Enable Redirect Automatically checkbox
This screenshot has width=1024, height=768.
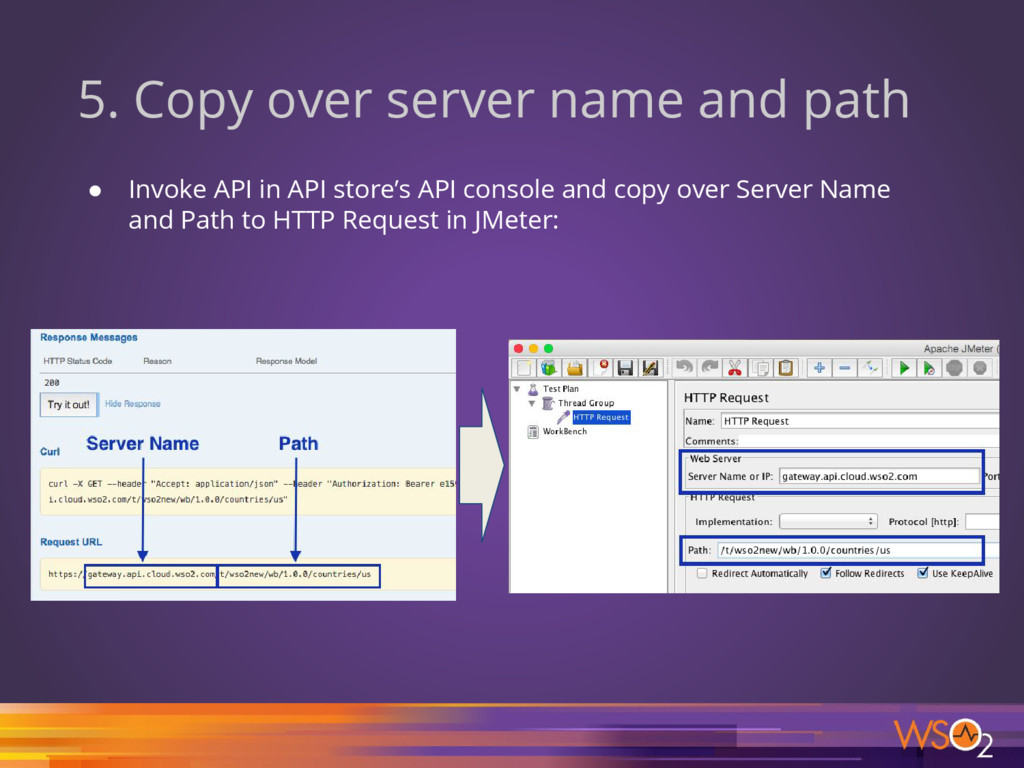(702, 573)
